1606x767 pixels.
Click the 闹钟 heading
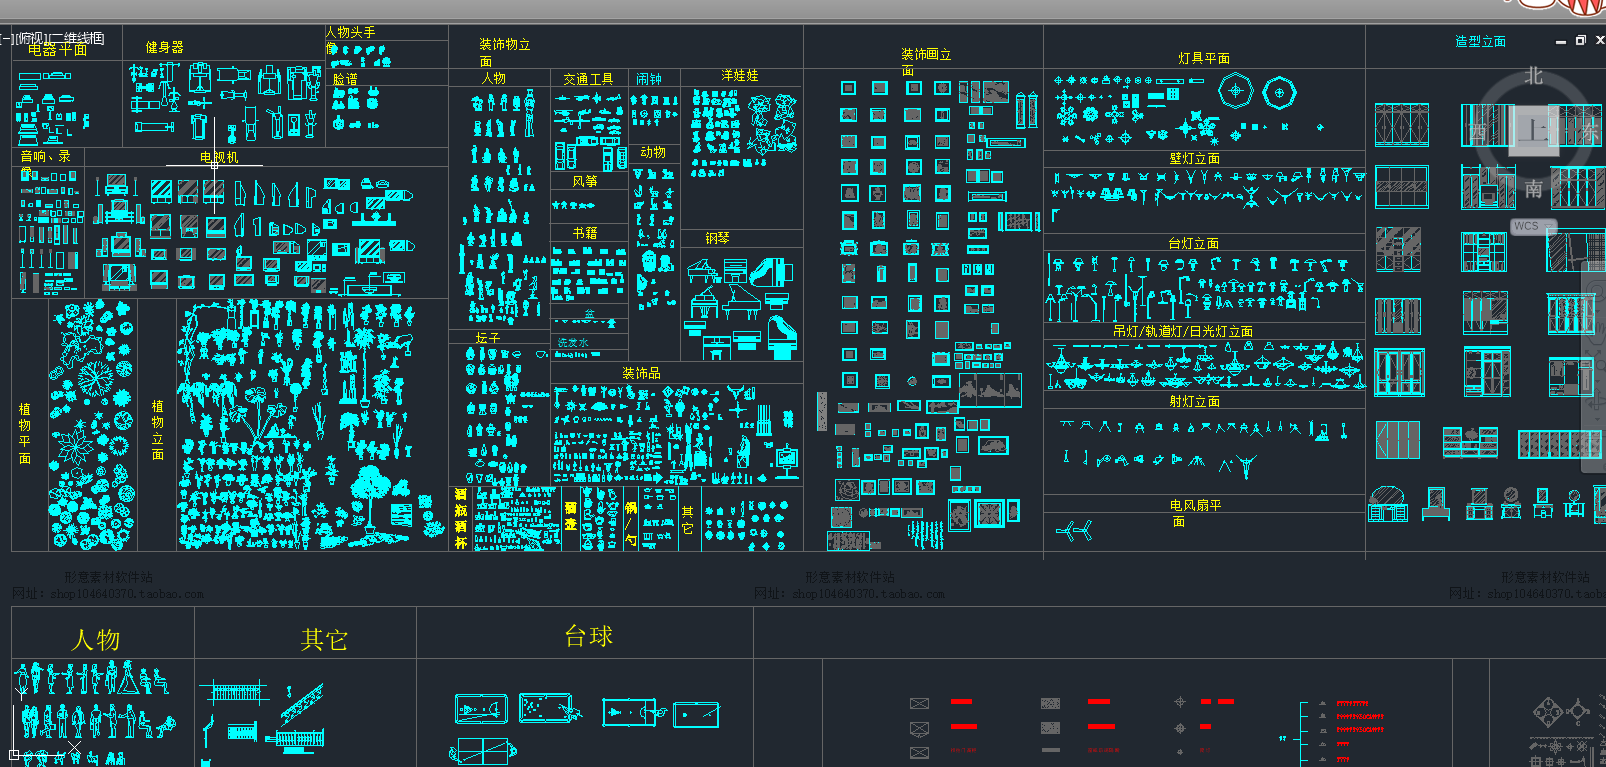[649, 79]
